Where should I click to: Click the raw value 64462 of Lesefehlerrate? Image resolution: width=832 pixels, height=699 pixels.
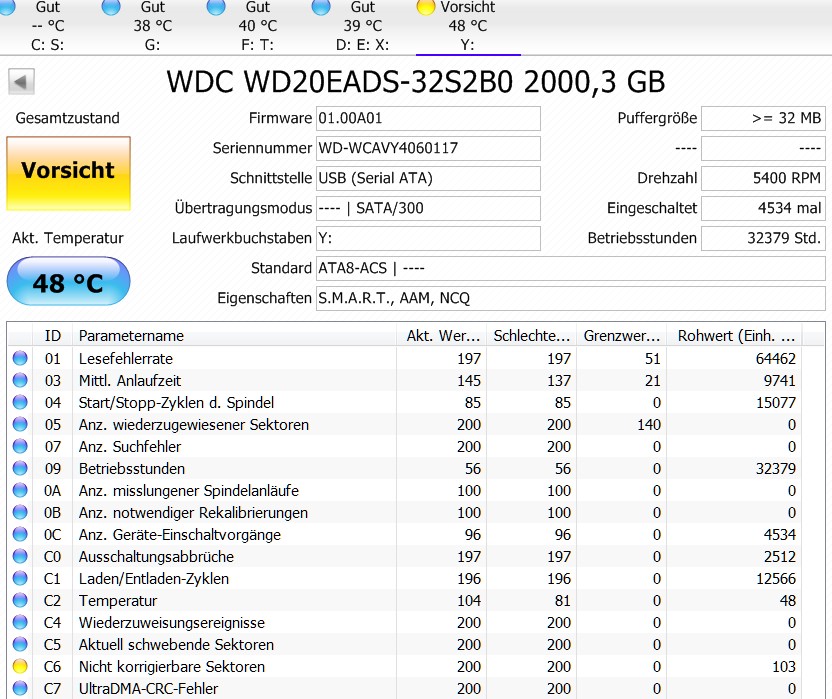tap(776, 359)
